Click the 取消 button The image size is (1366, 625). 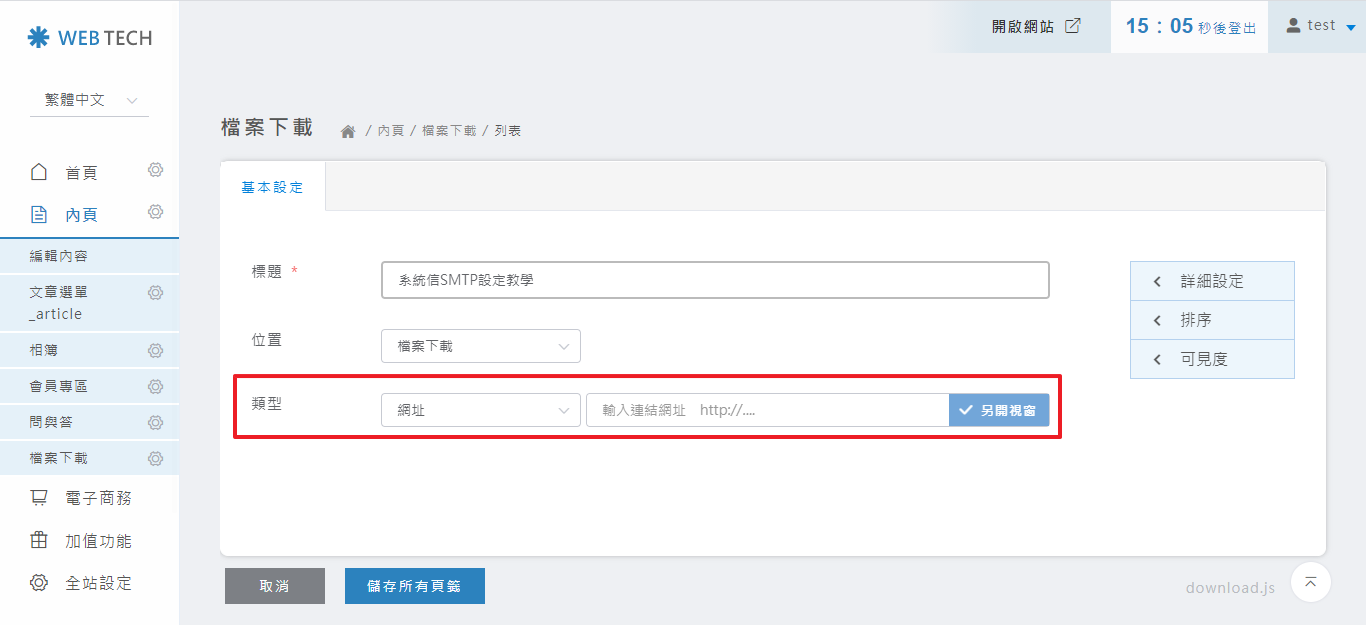[274, 586]
